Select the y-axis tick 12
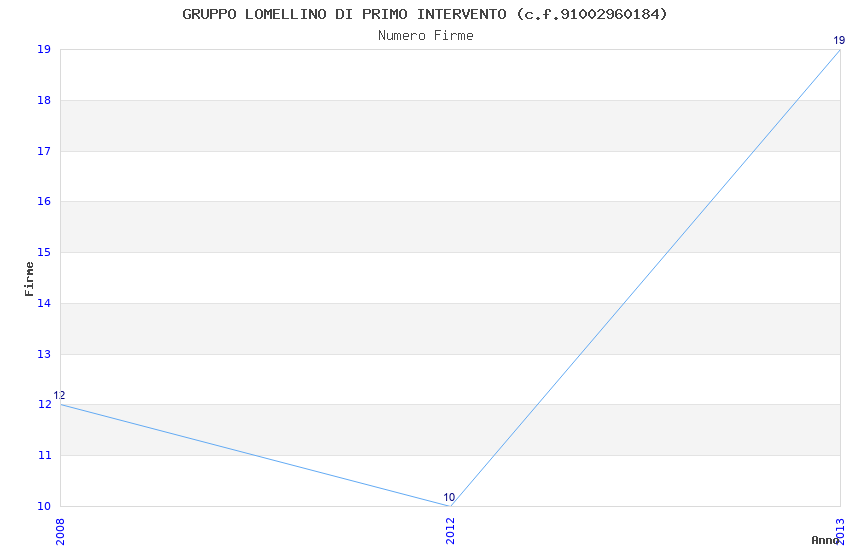The image size is (850, 550). (44, 405)
